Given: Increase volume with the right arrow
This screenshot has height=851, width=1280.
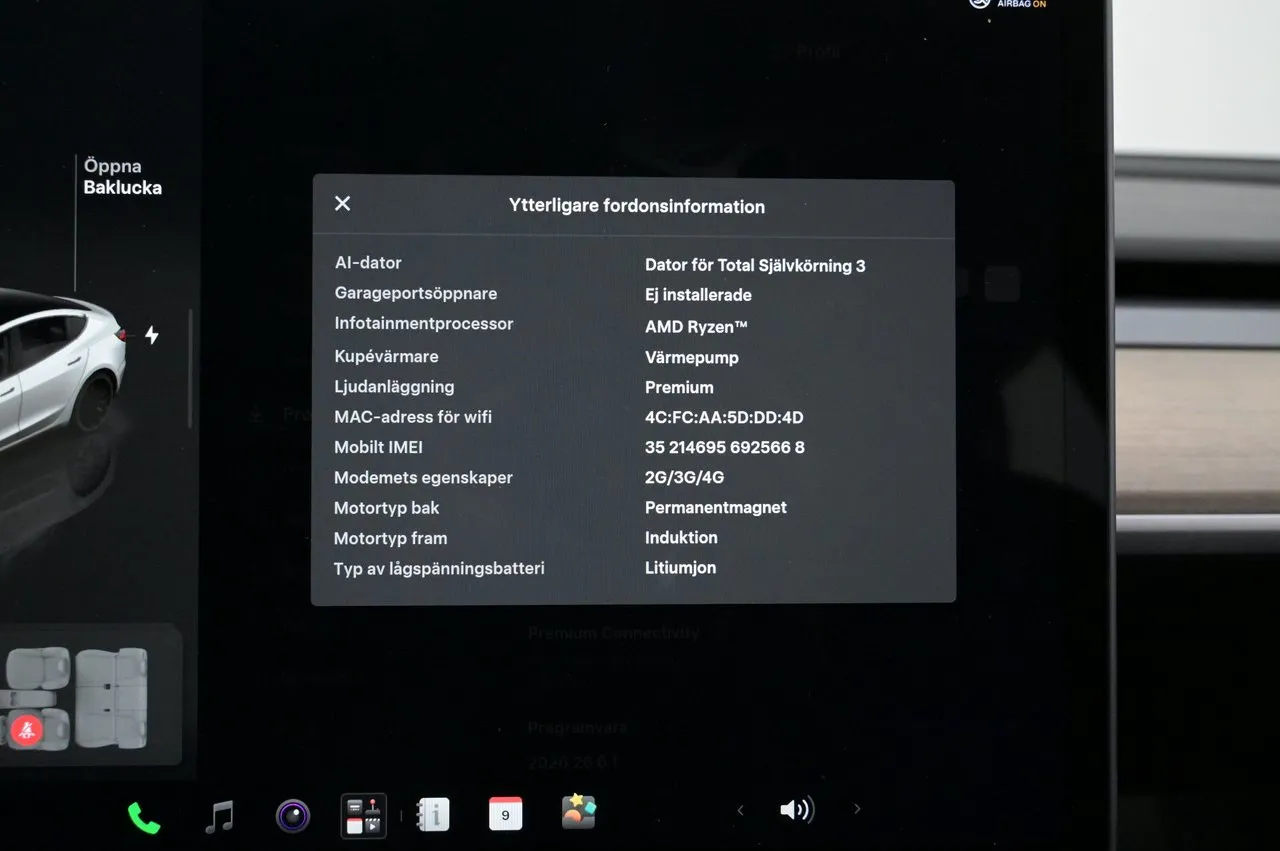Looking at the screenshot, I should click(x=857, y=809).
